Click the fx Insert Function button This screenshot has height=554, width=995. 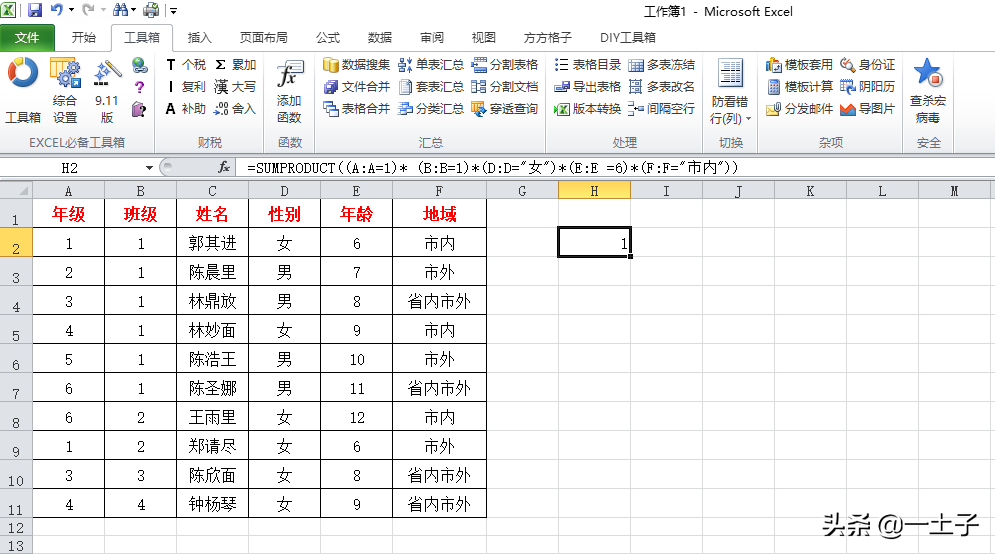223,168
